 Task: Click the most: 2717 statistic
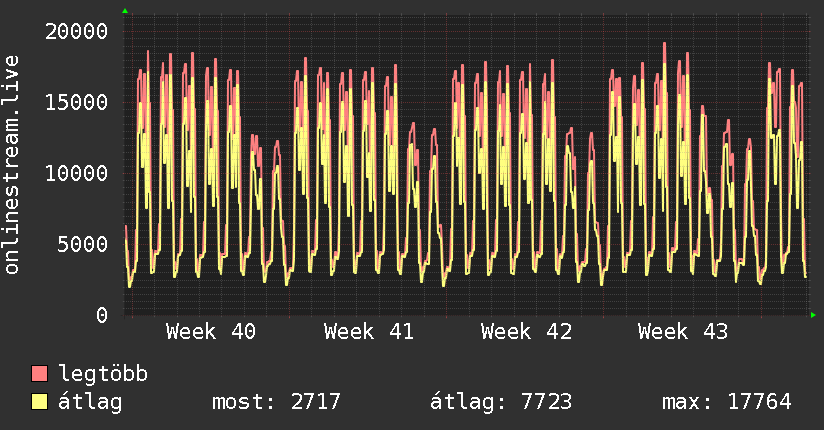[276, 402]
